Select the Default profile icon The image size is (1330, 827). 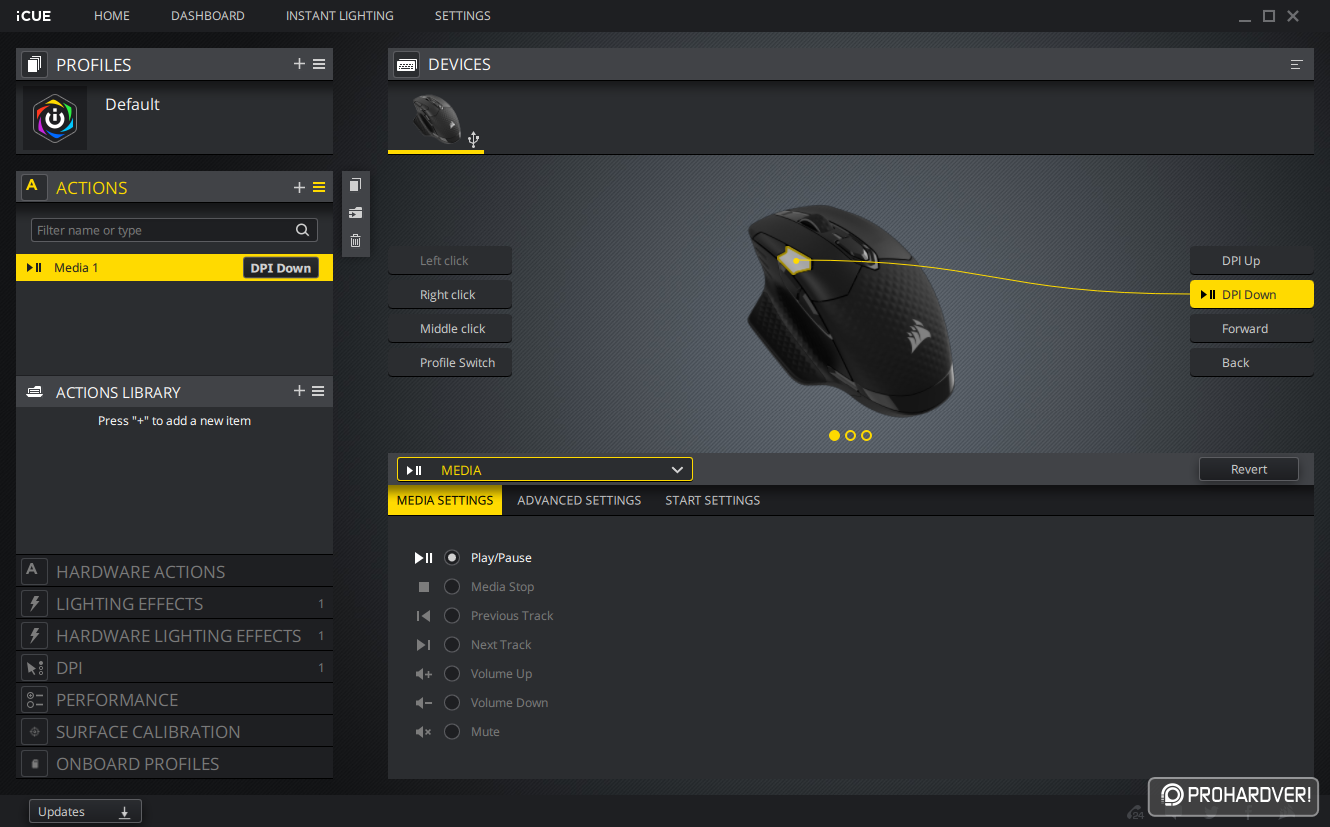tap(55, 118)
